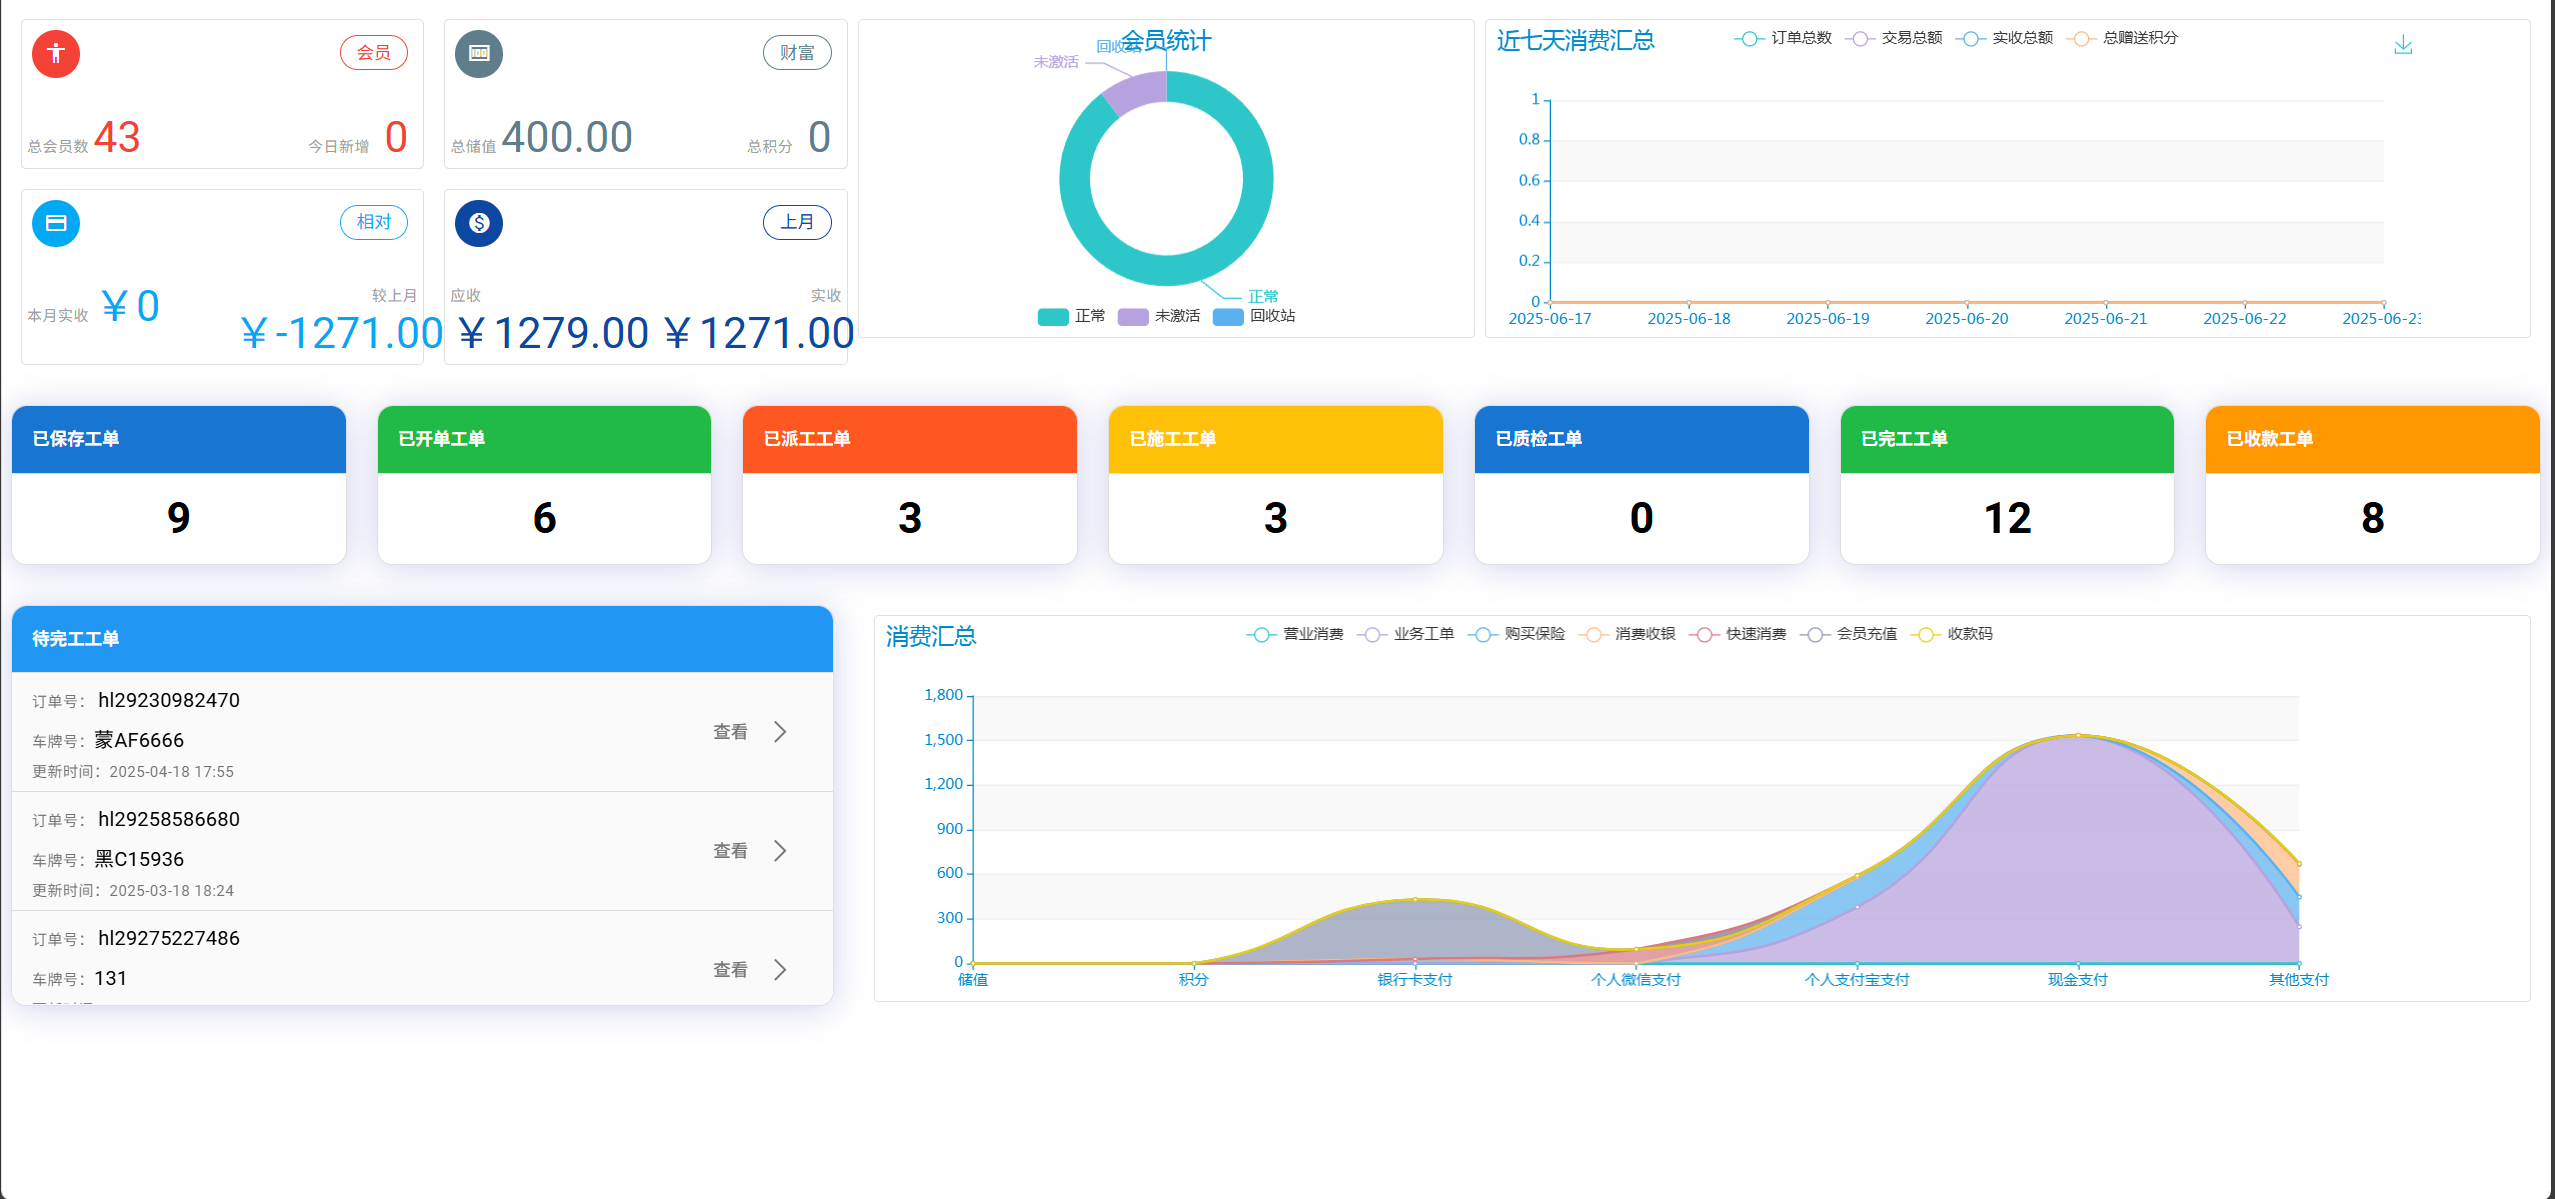The height and width of the screenshot is (1199, 2555).
Task: Click the blue 回收站 legend swatch
Action: click(1228, 317)
